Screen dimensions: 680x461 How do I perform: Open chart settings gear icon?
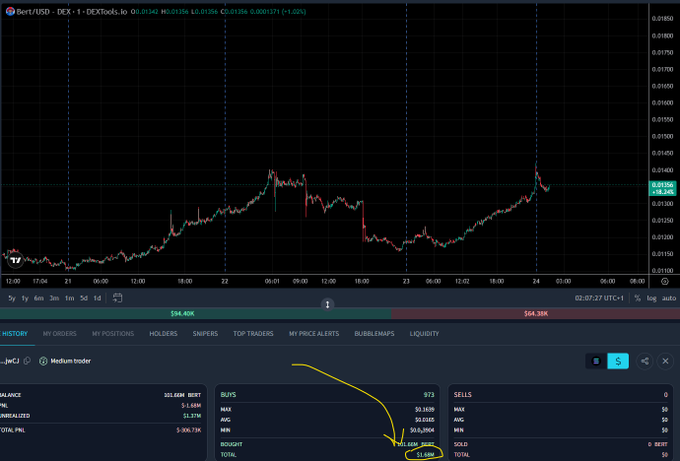tap(664, 281)
